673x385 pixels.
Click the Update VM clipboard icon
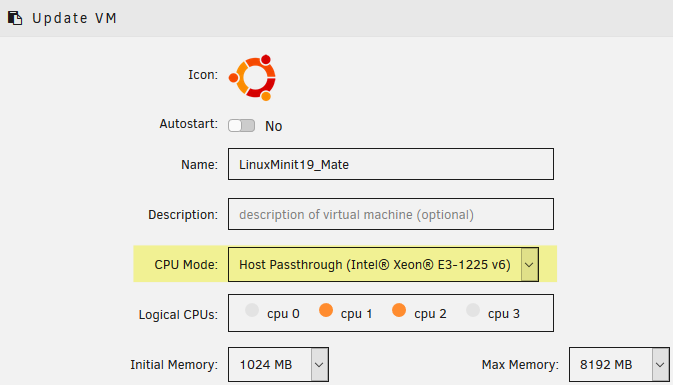tap(15, 18)
